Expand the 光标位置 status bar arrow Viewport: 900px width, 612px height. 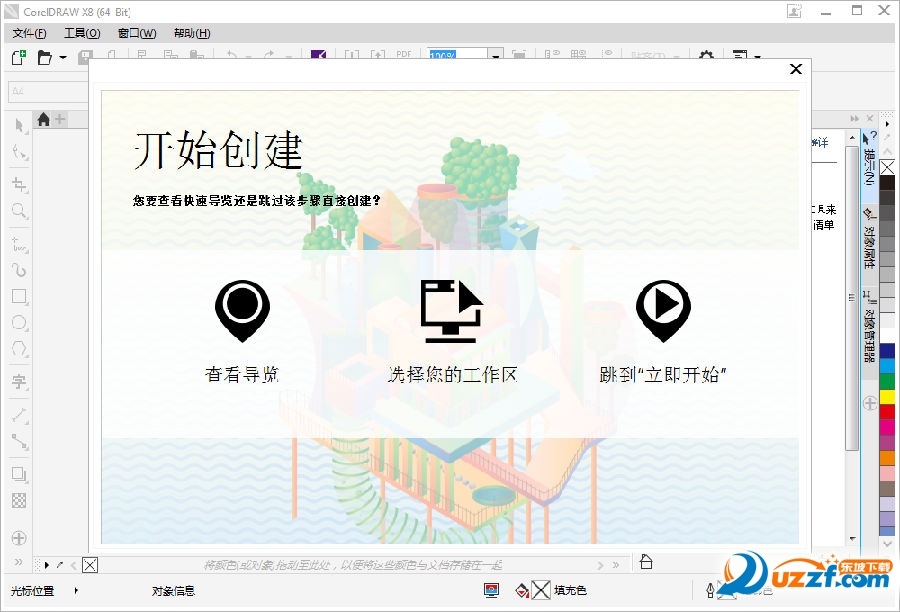click(x=76, y=591)
